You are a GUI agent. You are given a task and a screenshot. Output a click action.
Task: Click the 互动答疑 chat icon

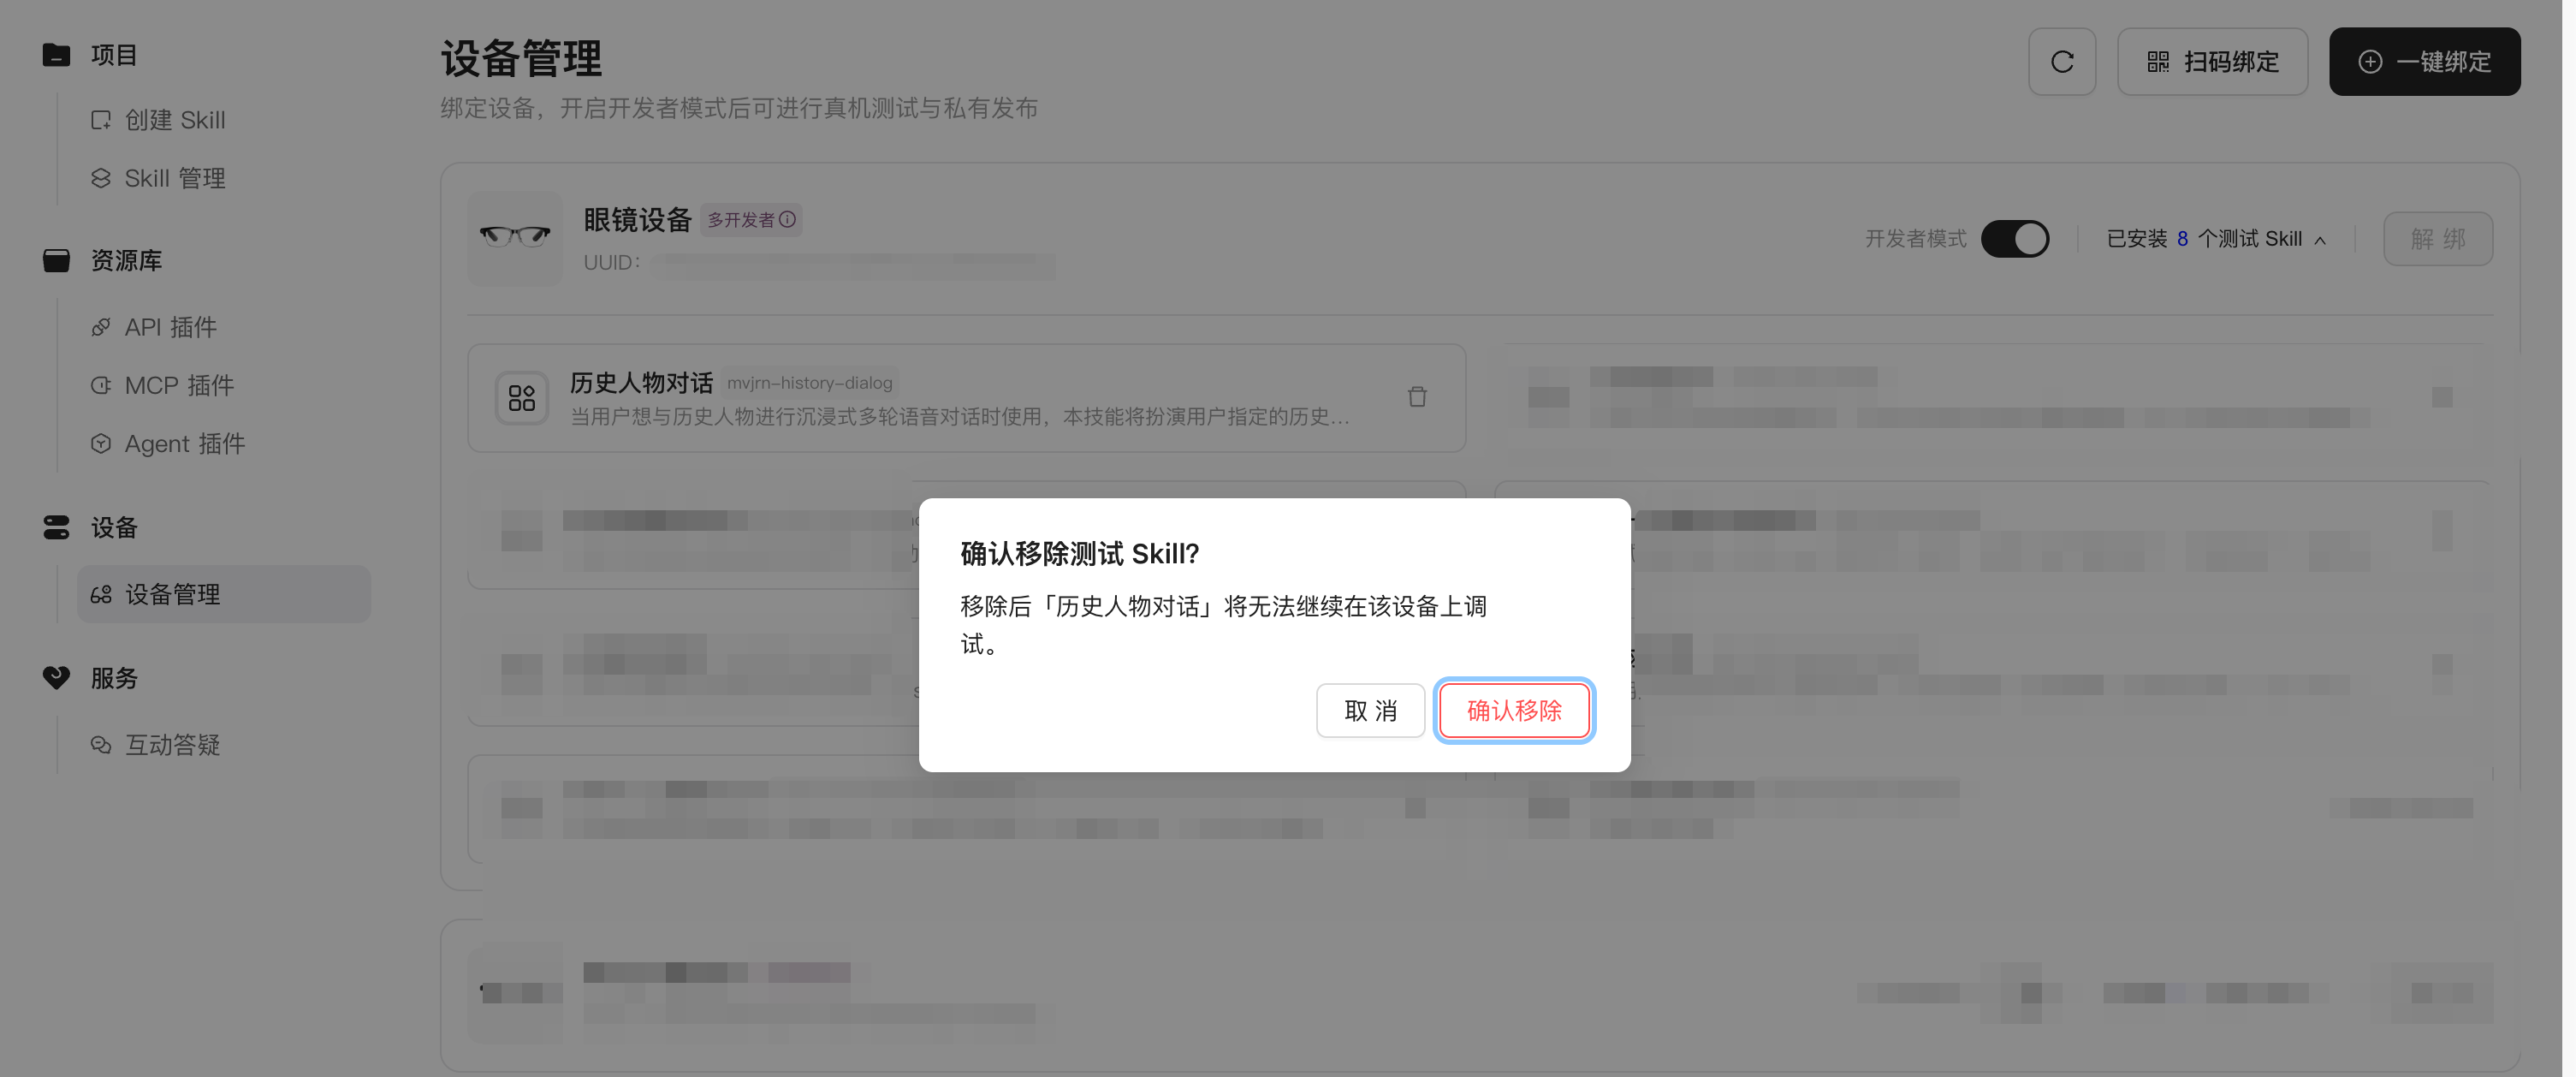coord(101,745)
